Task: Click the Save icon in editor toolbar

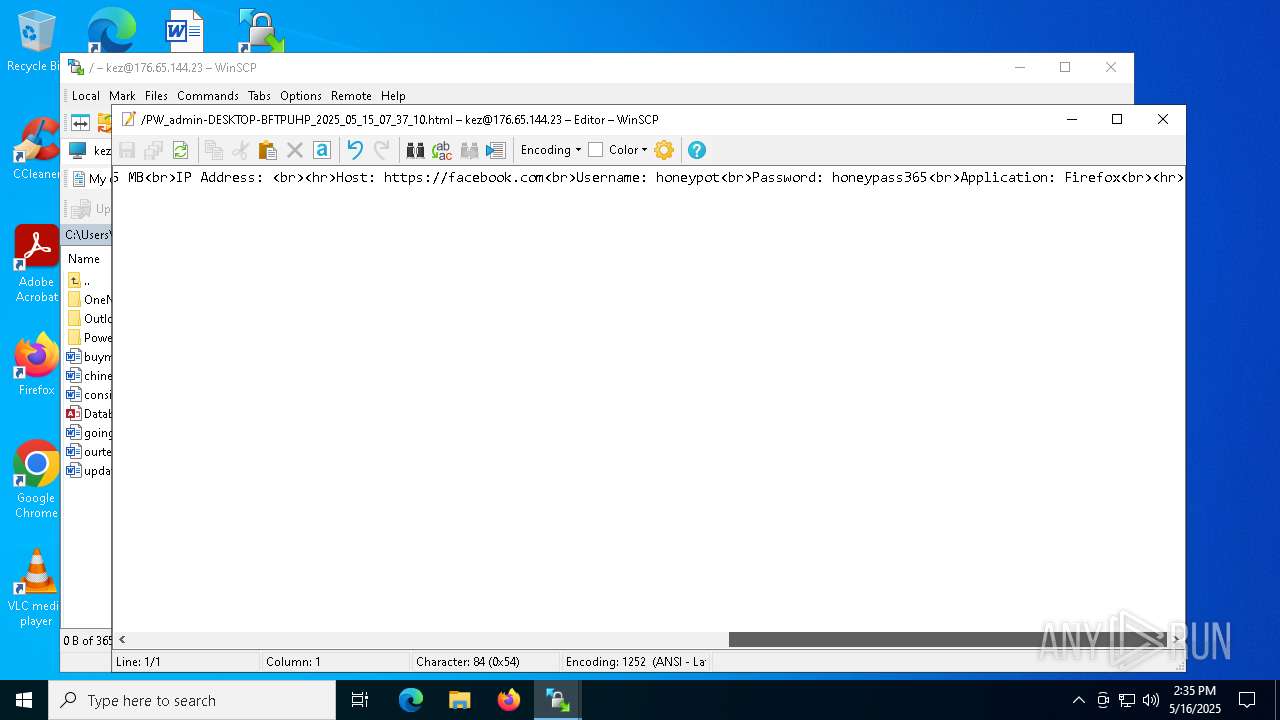Action: click(127, 150)
